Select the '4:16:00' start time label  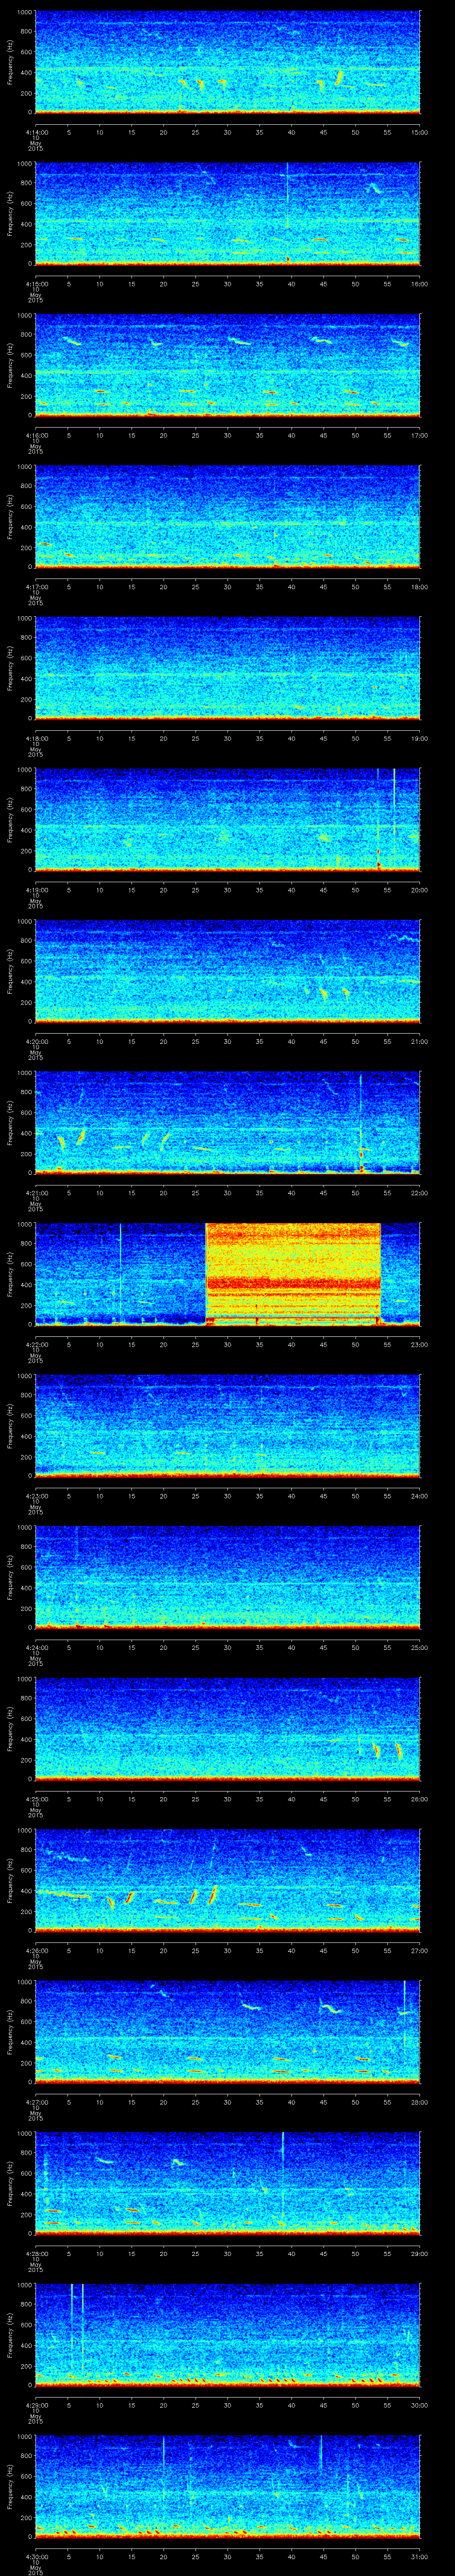36,435
